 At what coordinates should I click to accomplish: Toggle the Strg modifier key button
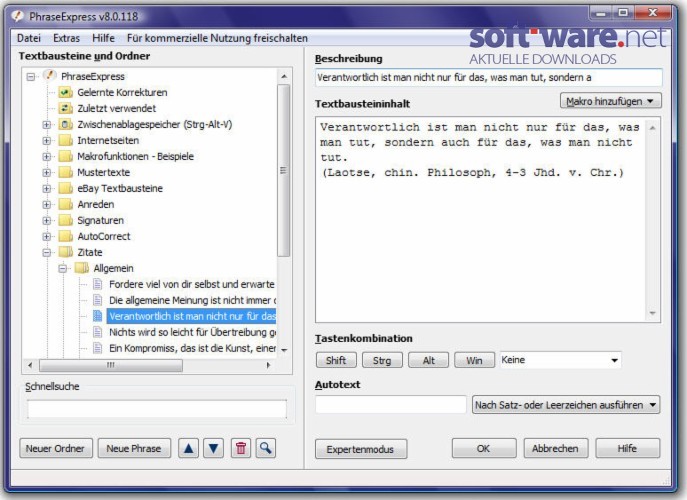[x=382, y=360]
